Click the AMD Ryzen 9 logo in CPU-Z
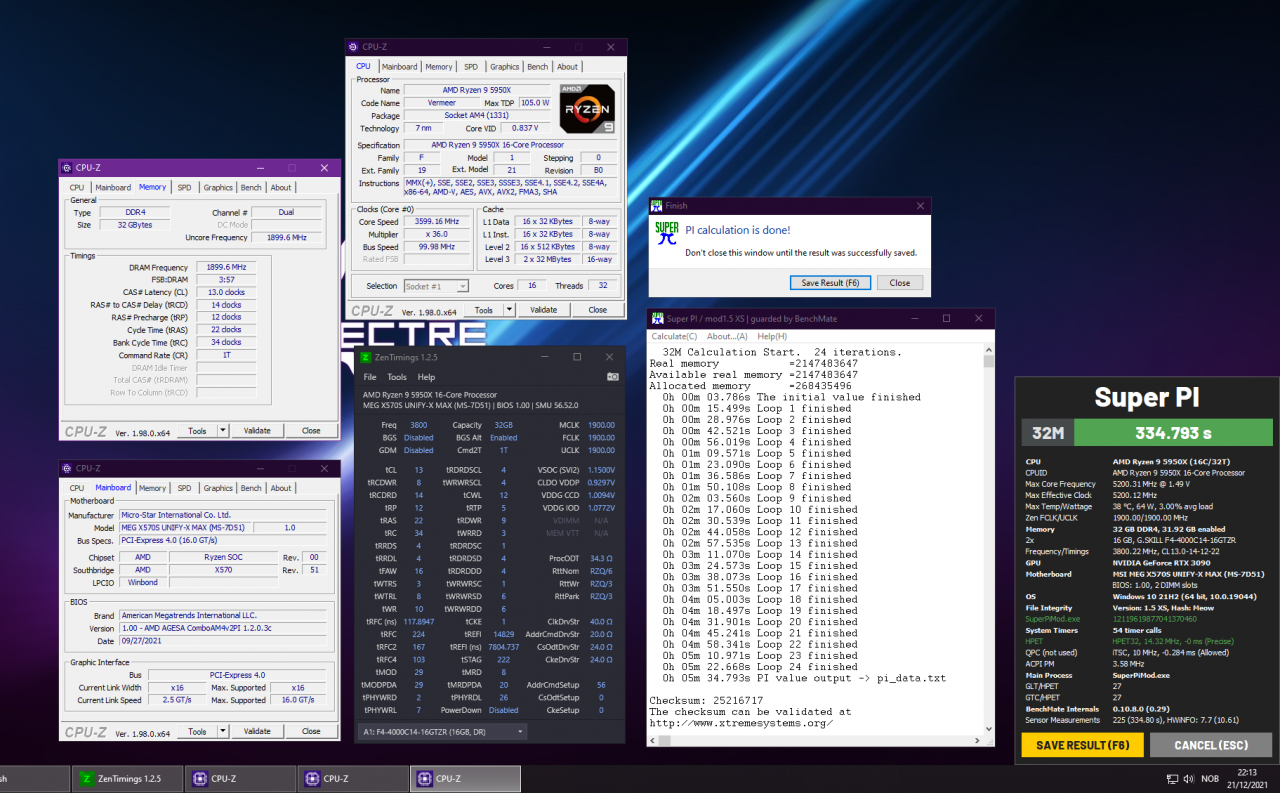 click(x=587, y=109)
